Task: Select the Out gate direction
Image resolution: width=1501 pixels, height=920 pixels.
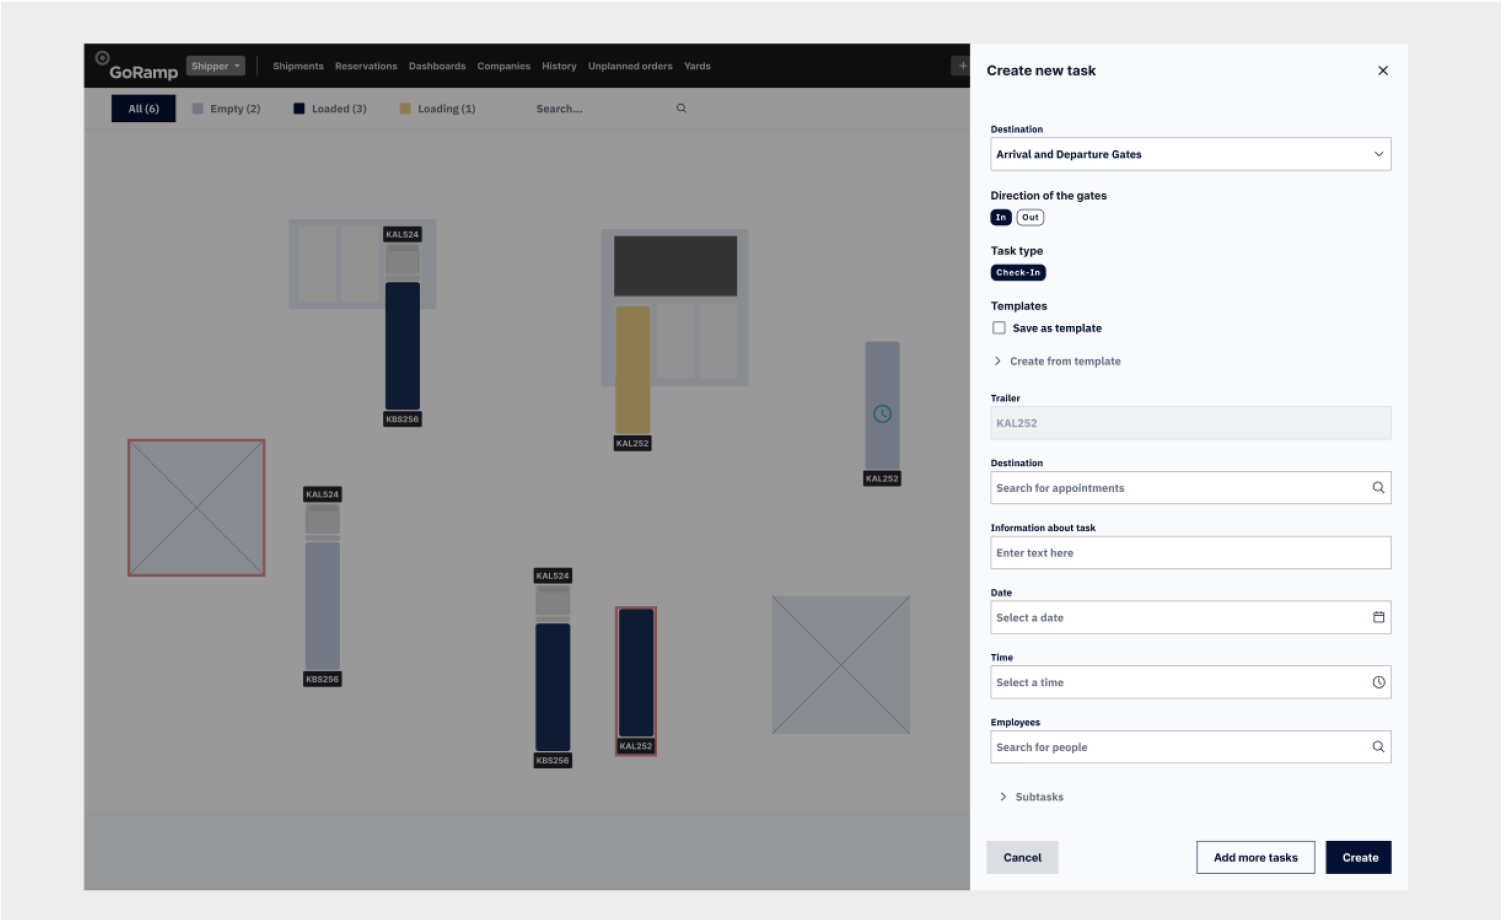Action: point(1030,217)
